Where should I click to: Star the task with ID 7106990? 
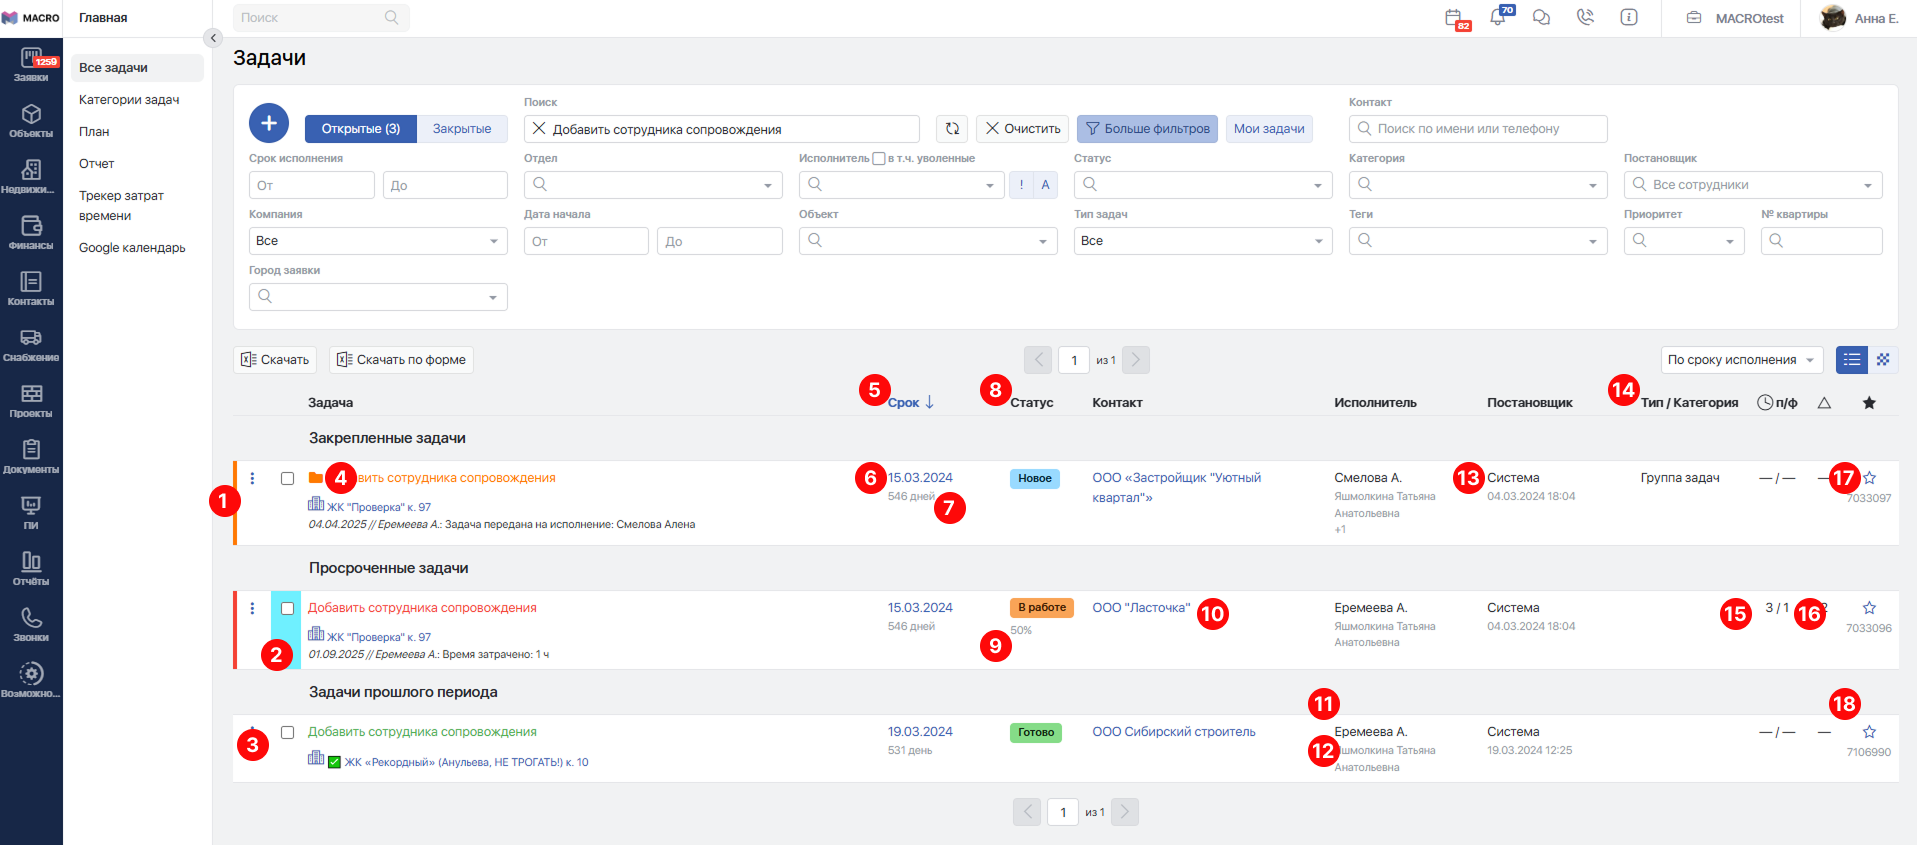click(x=1869, y=732)
